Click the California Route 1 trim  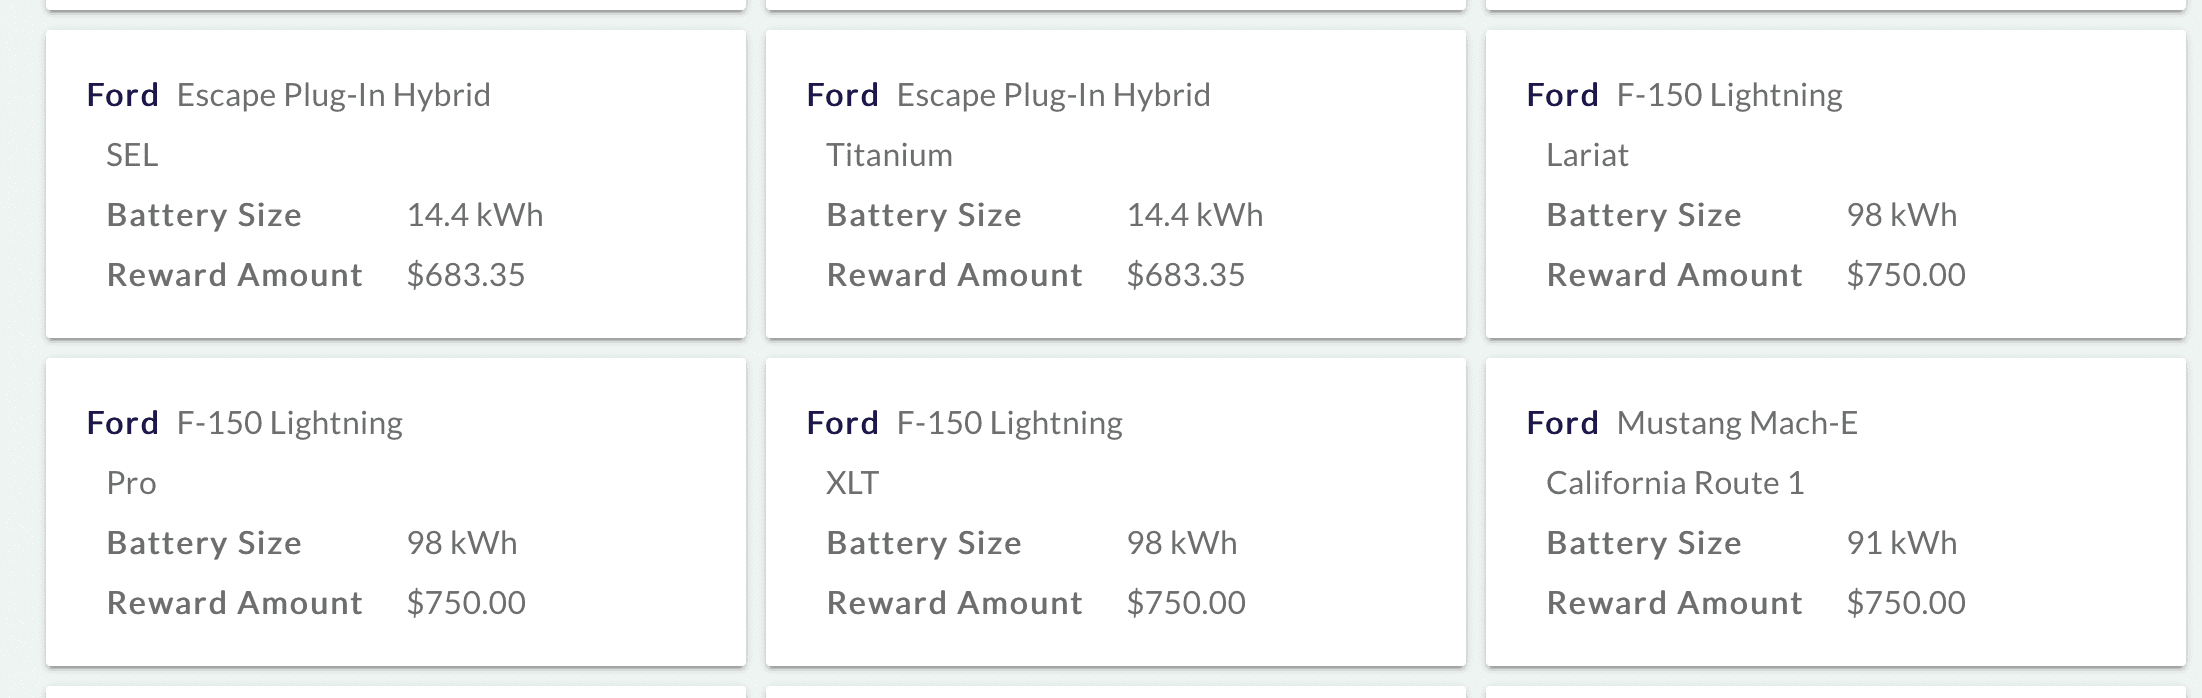1675,483
